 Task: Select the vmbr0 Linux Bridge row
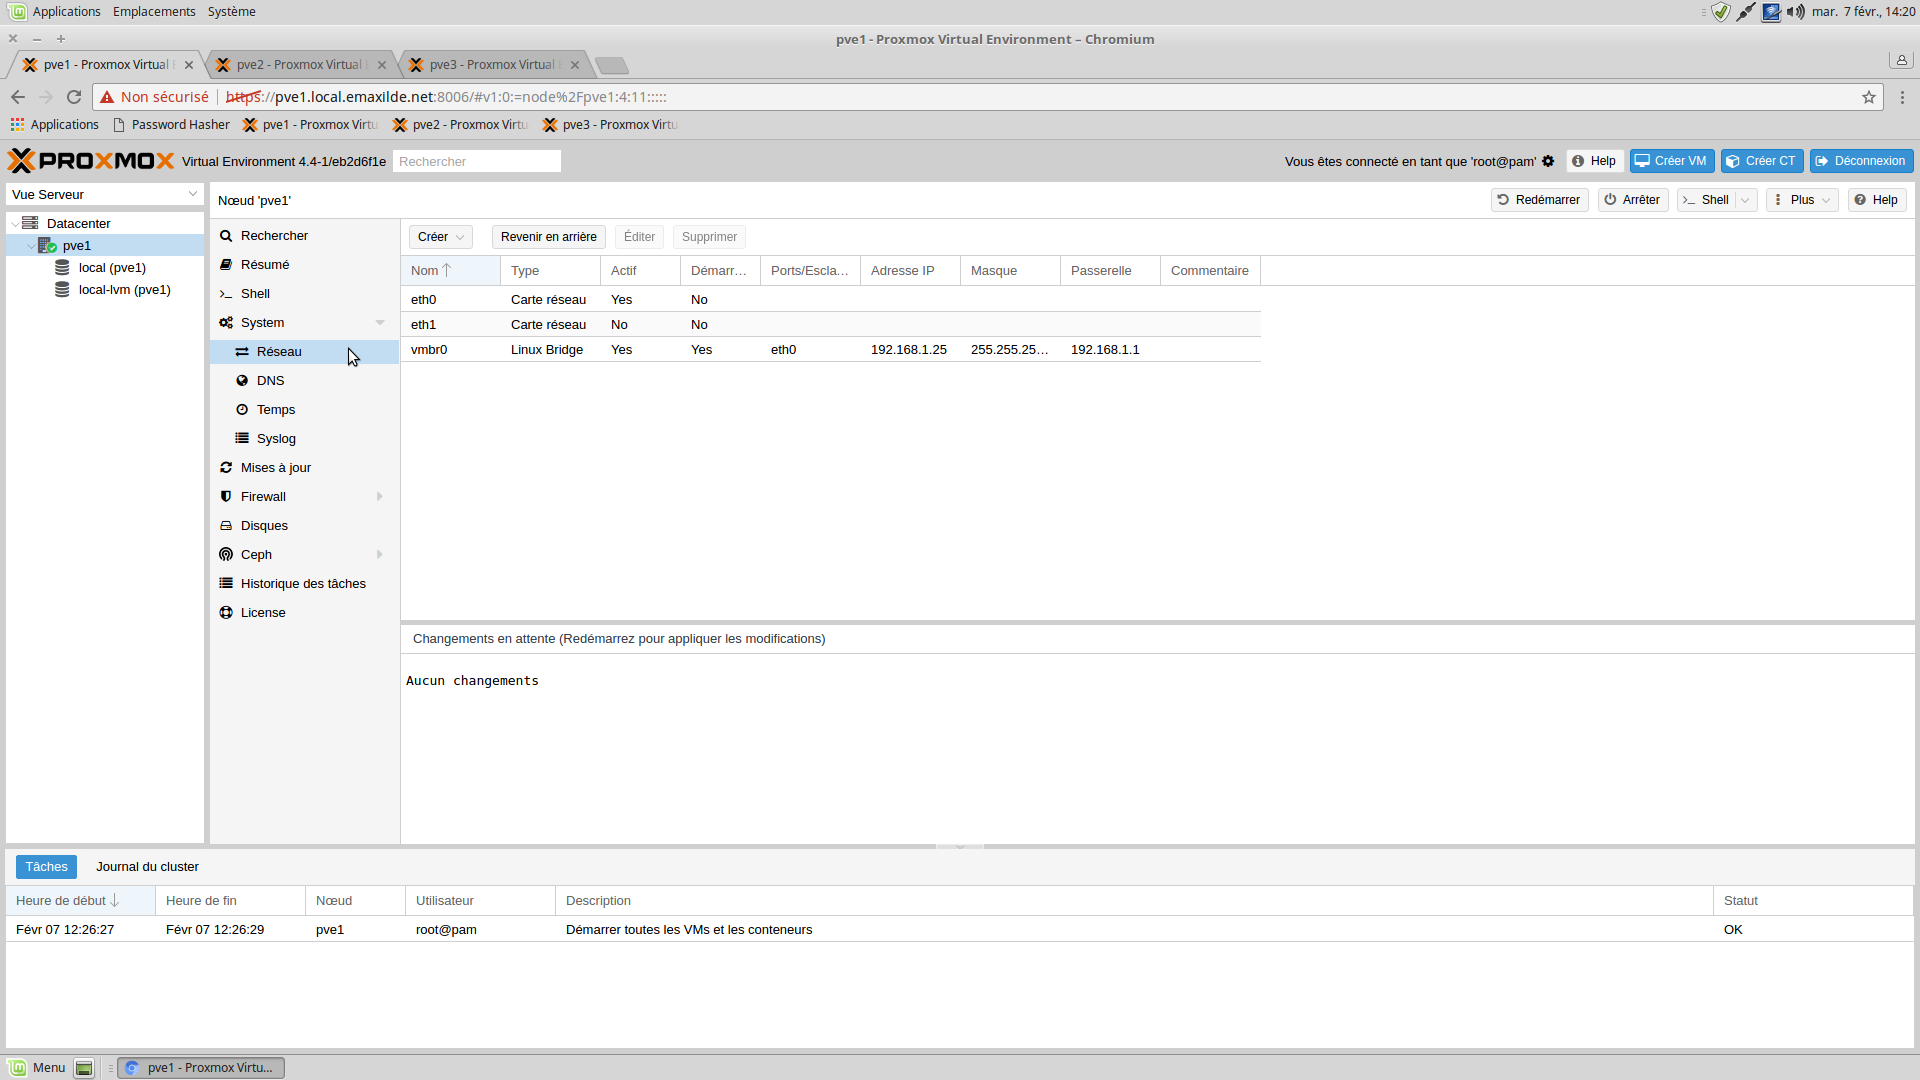point(830,350)
